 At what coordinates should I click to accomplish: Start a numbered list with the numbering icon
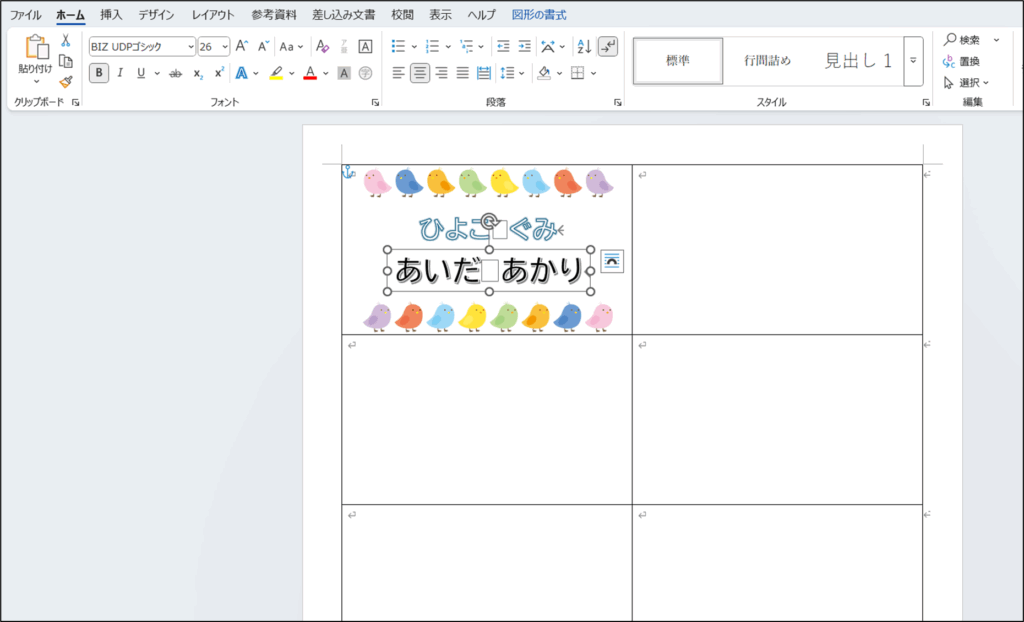(432, 46)
